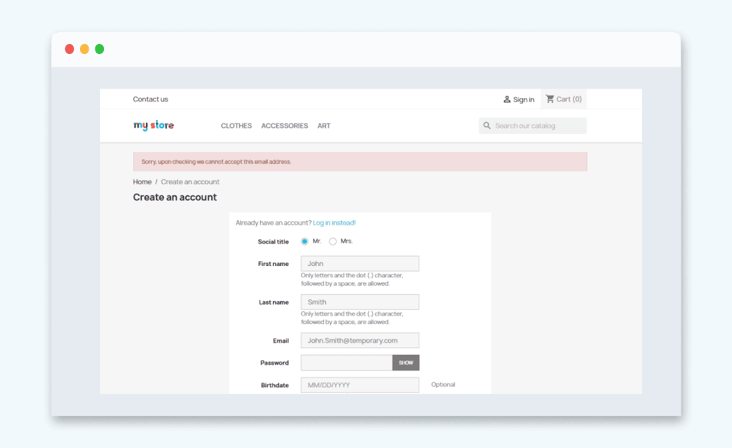
Task: Click Log in instead! link
Action: 334,223
